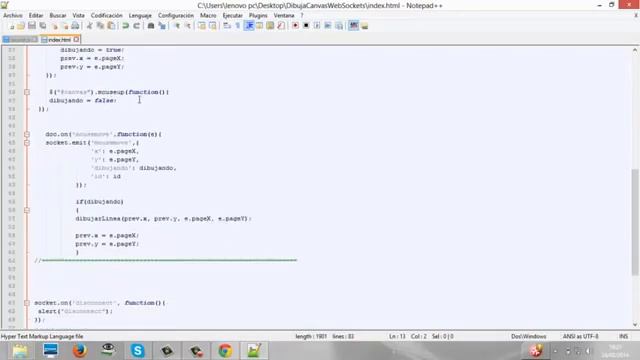
Task: Collapse the if(dibujando) brace fold marker
Action: [x=27, y=210]
